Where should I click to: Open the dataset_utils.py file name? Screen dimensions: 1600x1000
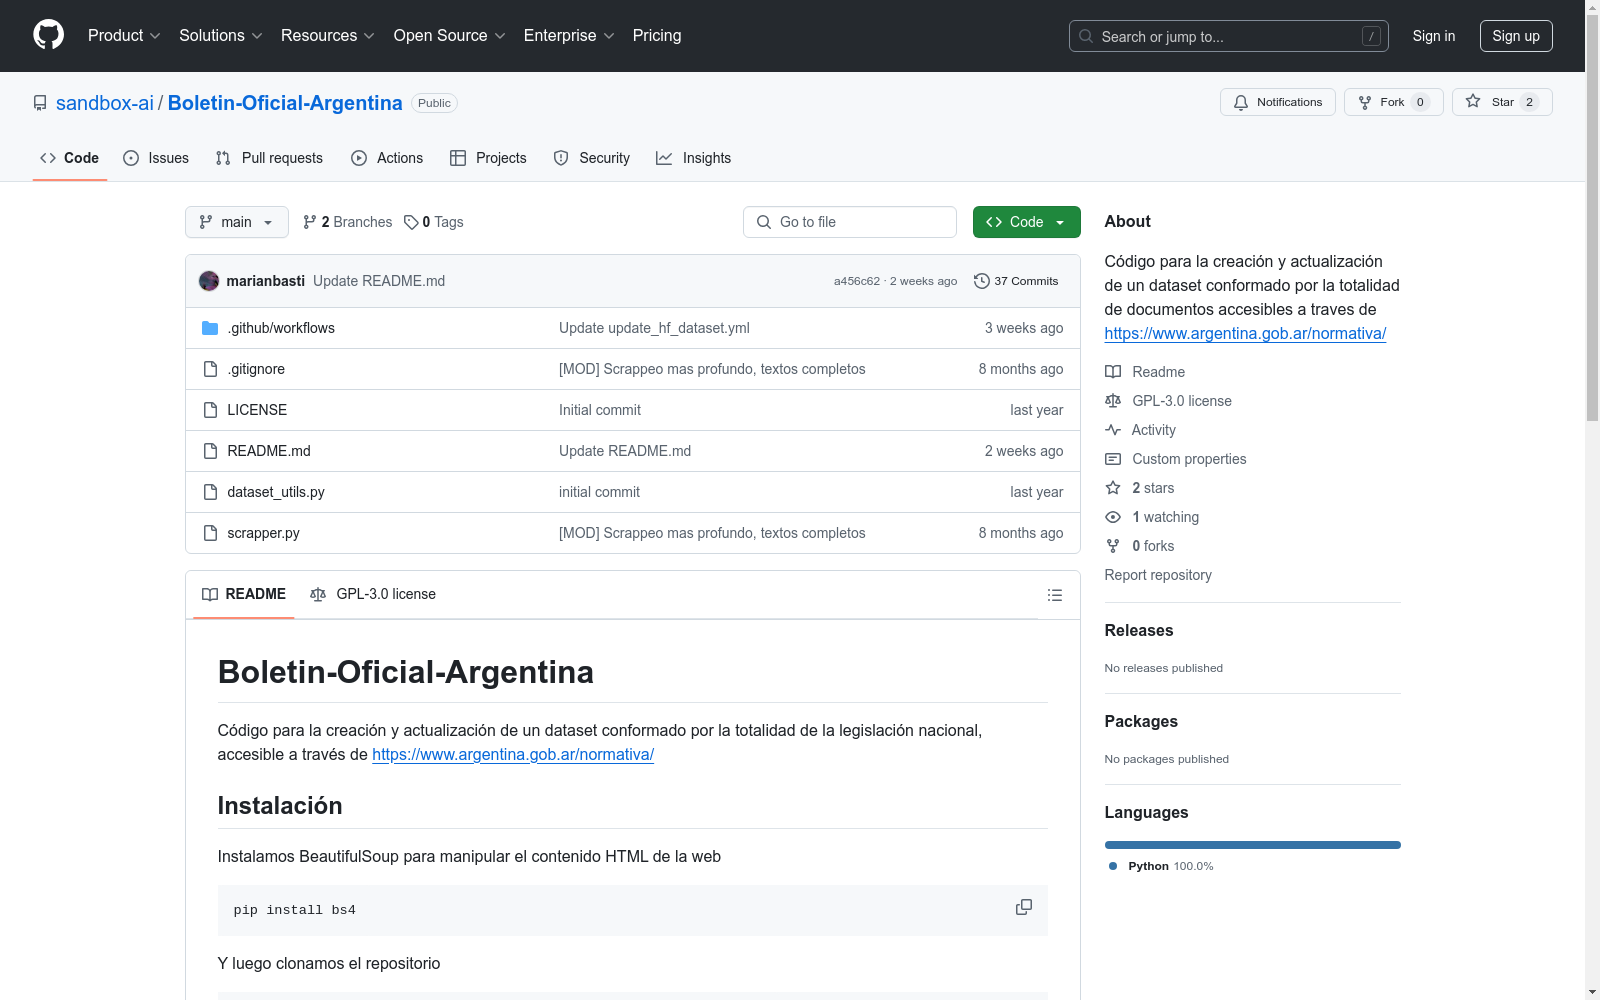pyautogui.click(x=276, y=492)
